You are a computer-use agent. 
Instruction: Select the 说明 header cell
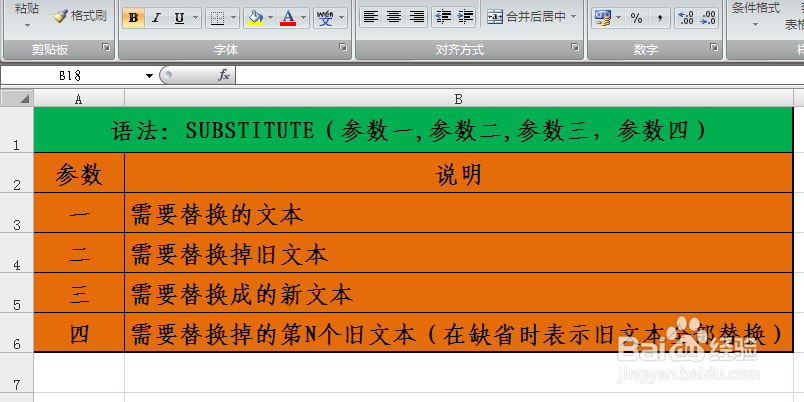coord(459,173)
